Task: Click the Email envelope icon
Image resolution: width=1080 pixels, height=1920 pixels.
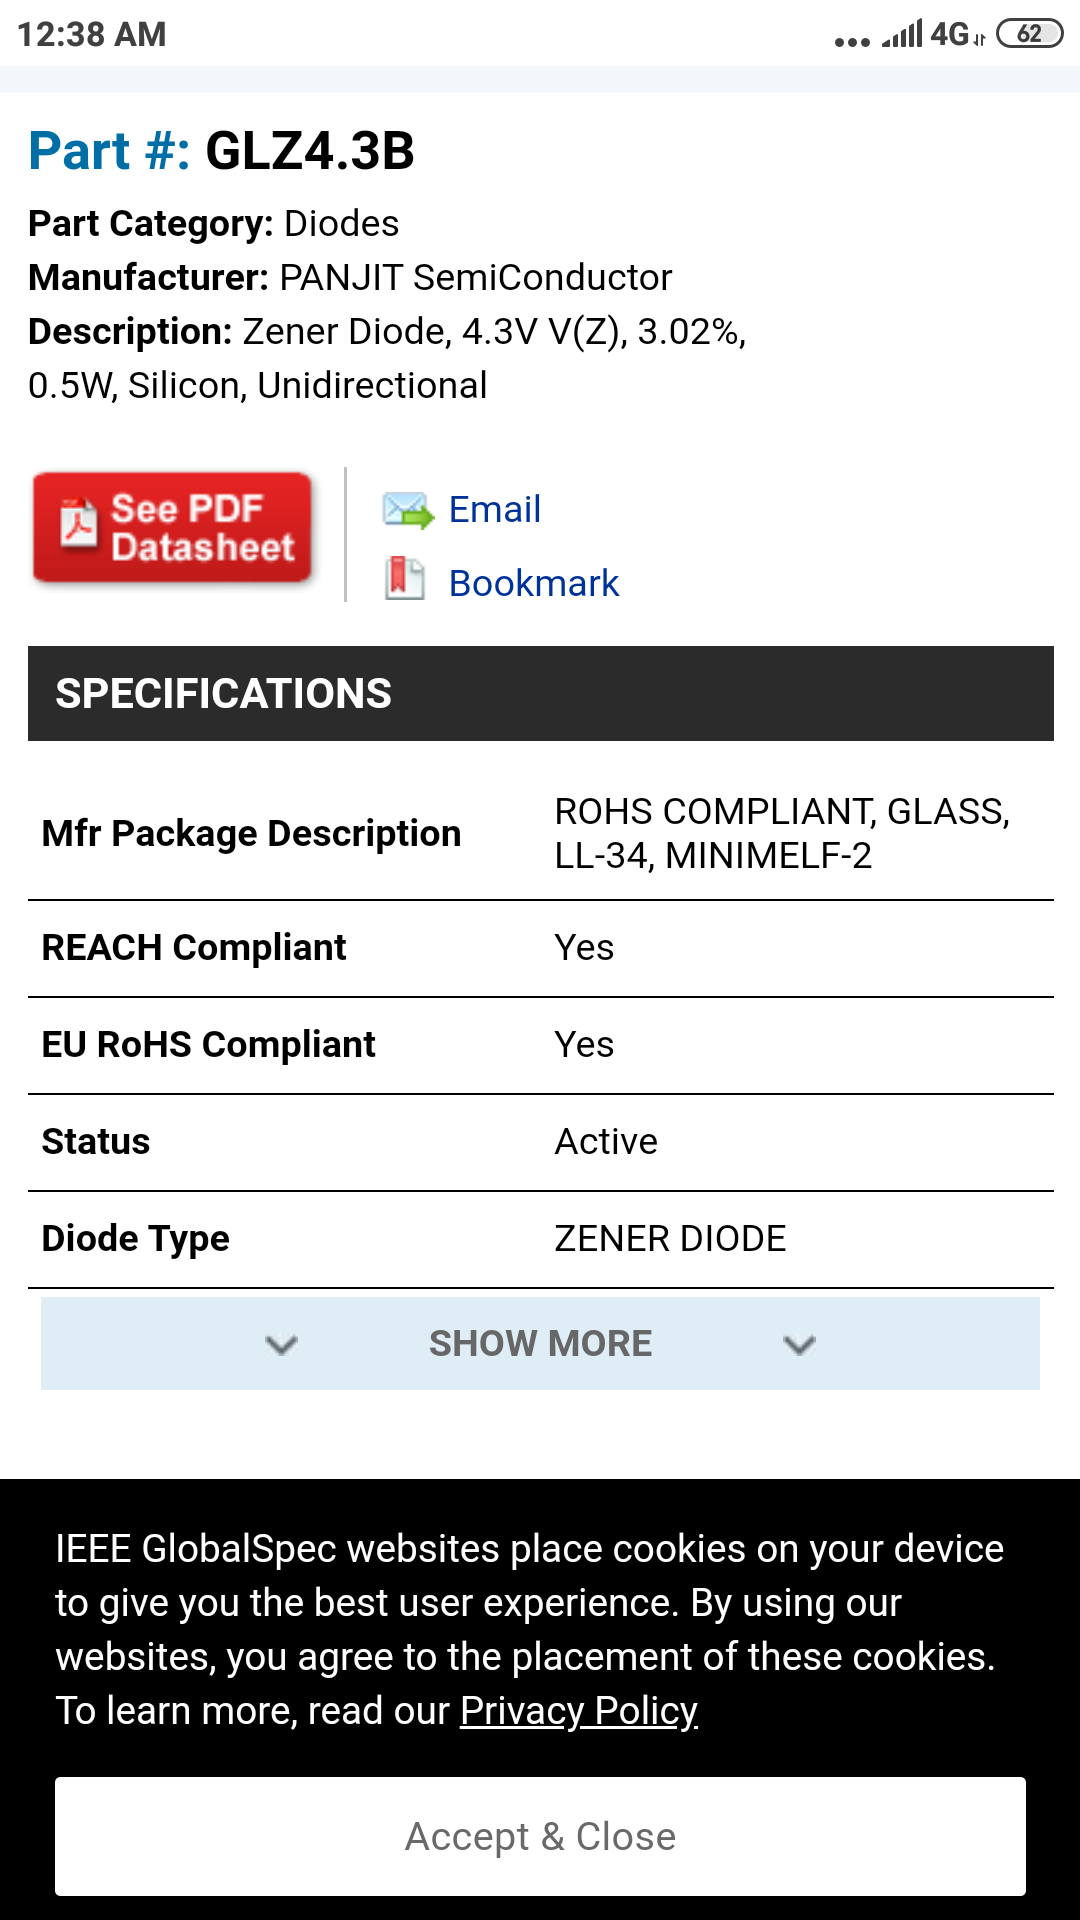Action: point(408,510)
